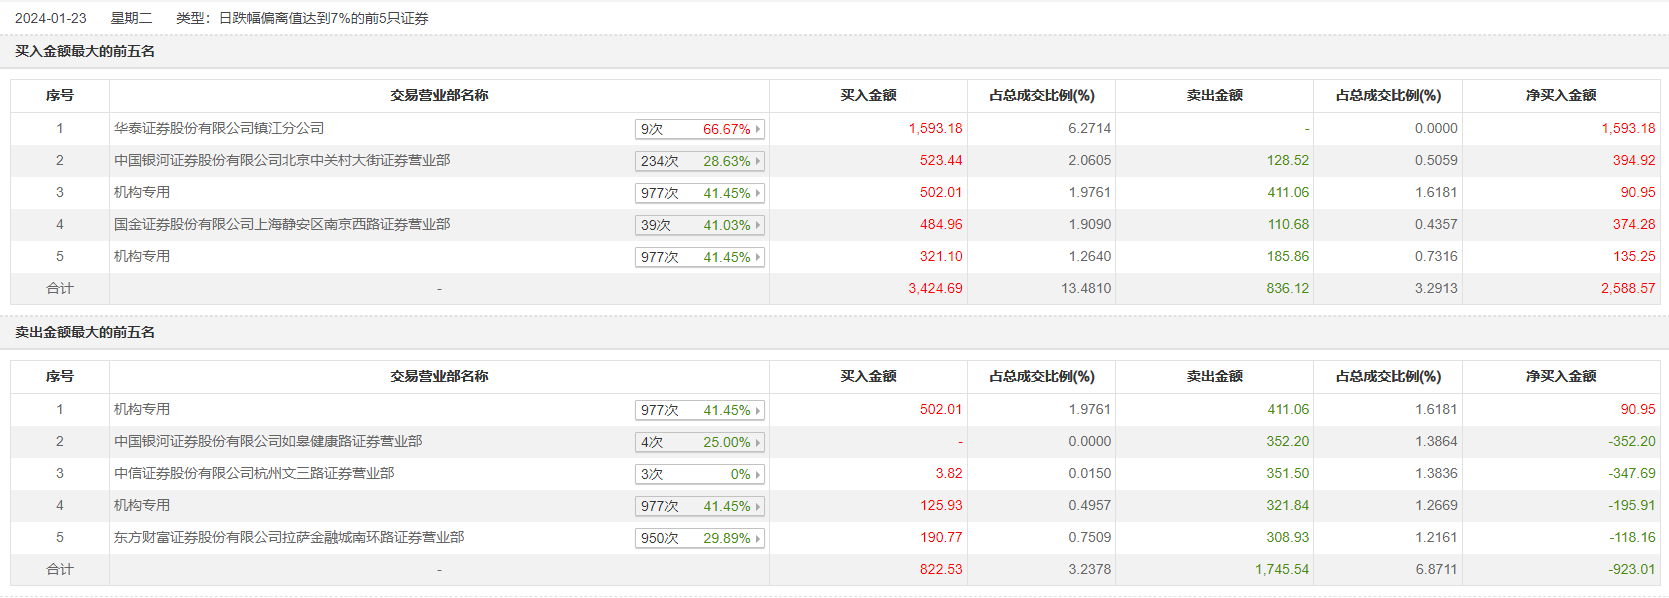Click 机构专用 in sell-table row 1

pos(142,409)
